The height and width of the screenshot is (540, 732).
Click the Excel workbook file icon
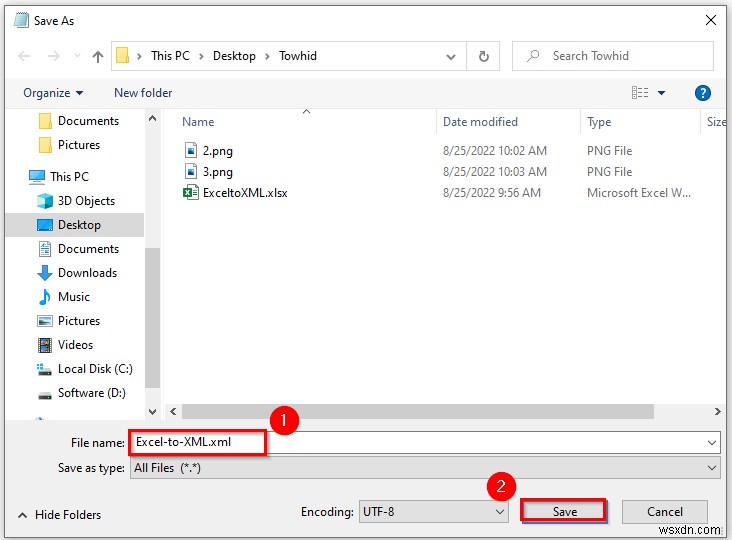(x=190, y=192)
